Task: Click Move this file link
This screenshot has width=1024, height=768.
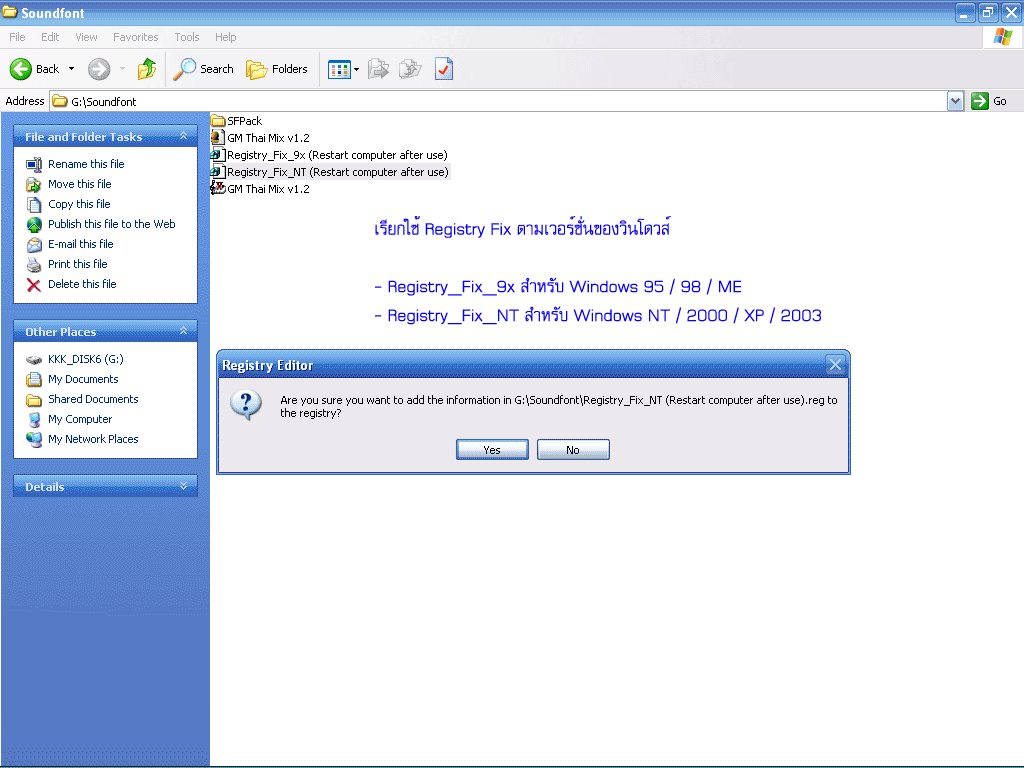Action: (x=80, y=184)
